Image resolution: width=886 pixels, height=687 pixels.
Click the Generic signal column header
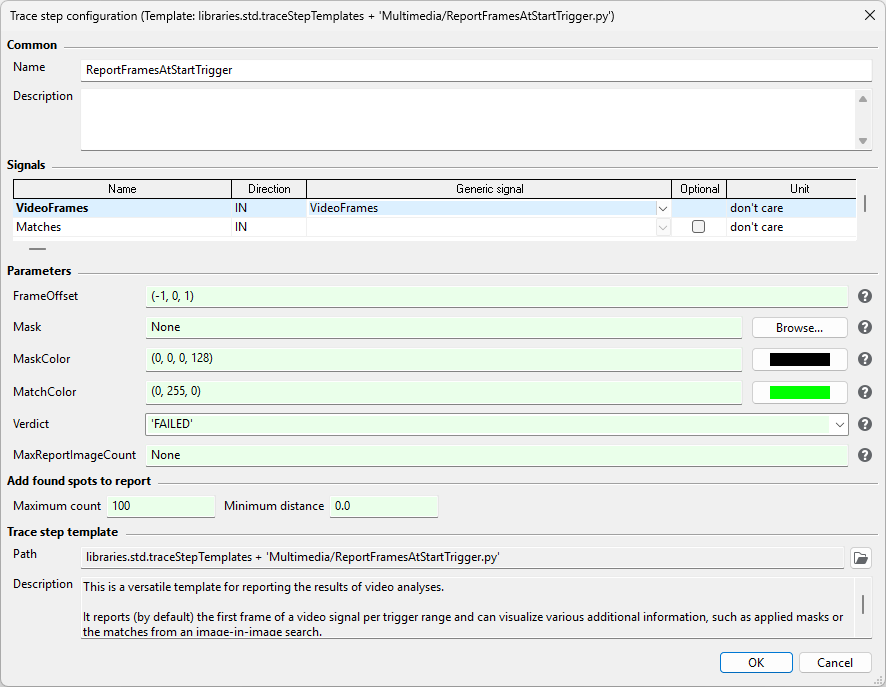pos(489,189)
